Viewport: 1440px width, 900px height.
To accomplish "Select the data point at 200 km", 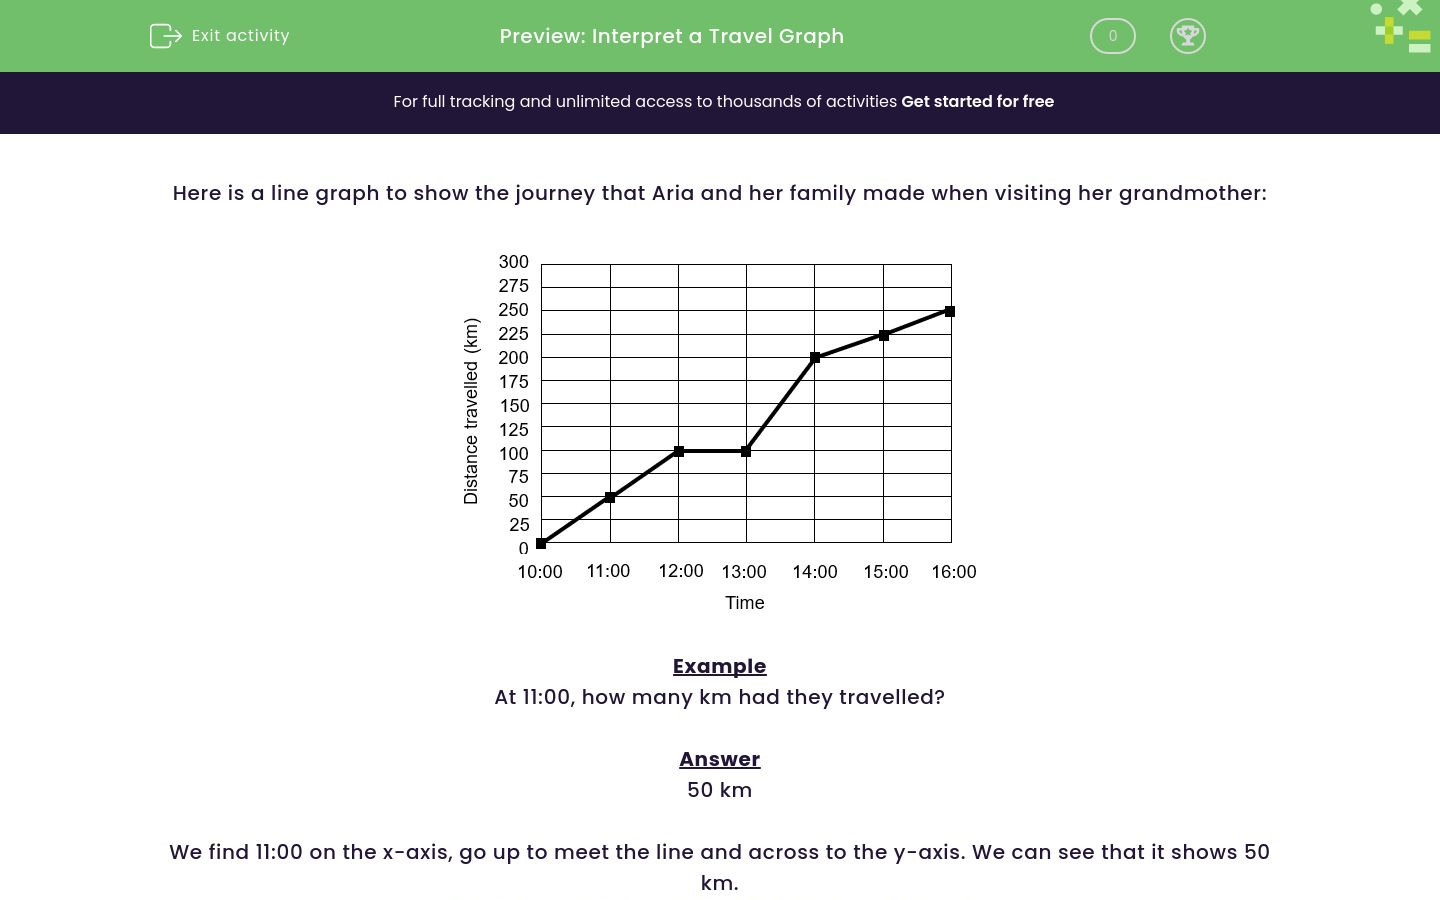I will tap(816, 357).
